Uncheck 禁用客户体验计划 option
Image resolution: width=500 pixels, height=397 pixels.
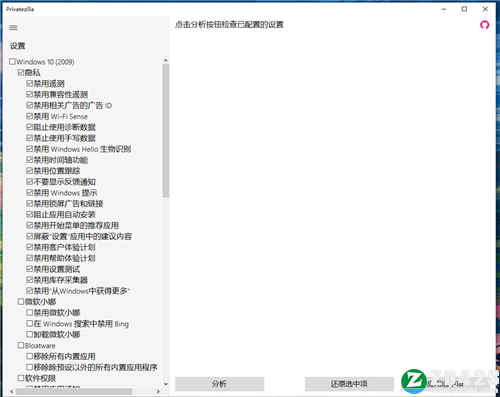click(x=29, y=247)
